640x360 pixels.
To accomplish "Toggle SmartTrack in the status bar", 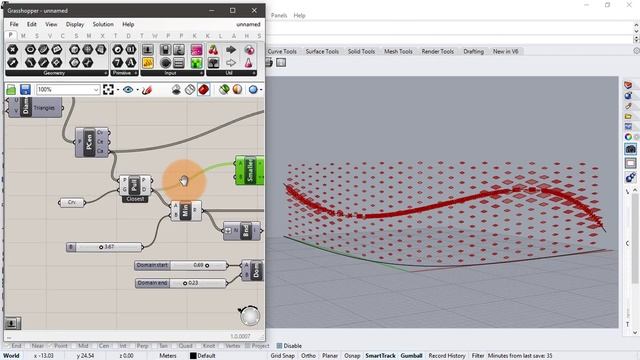I will tap(380, 356).
